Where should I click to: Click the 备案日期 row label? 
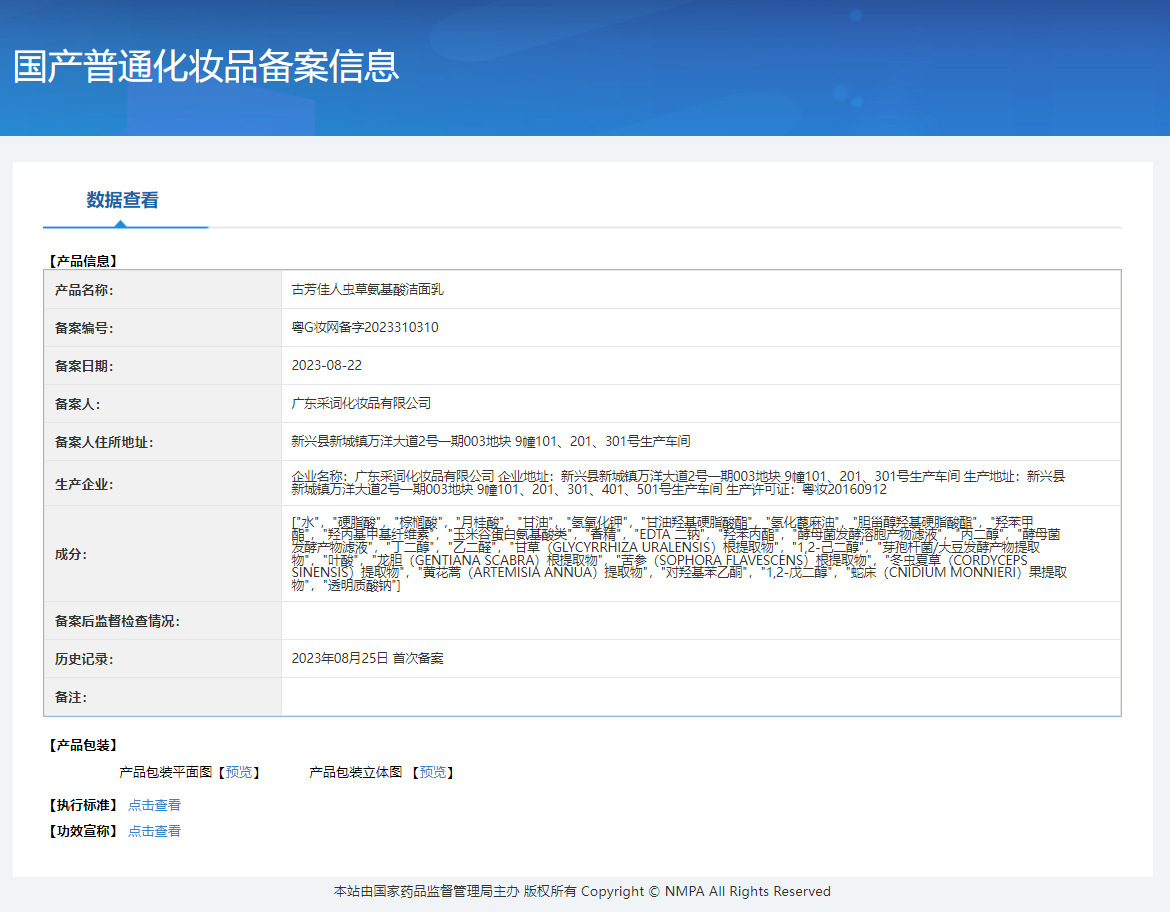84,366
